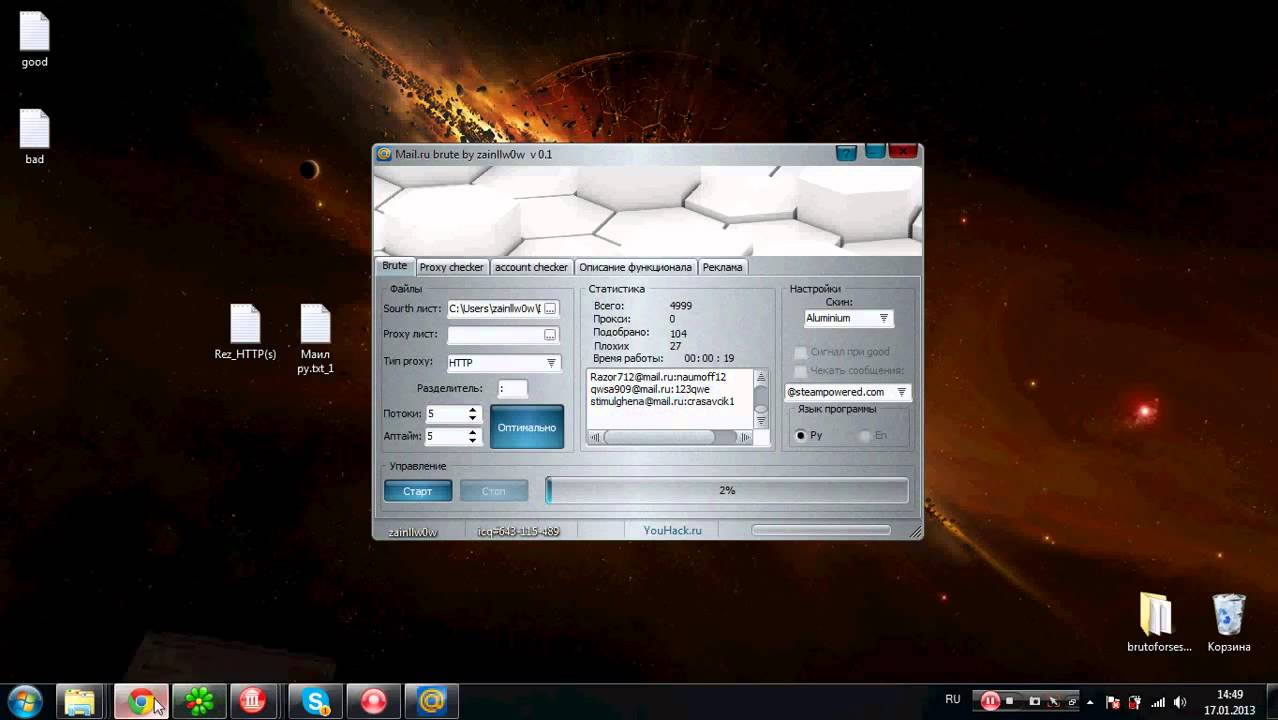Click the help question-mark title button
This screenshot has width=1278, height=720.
(846, 152)
